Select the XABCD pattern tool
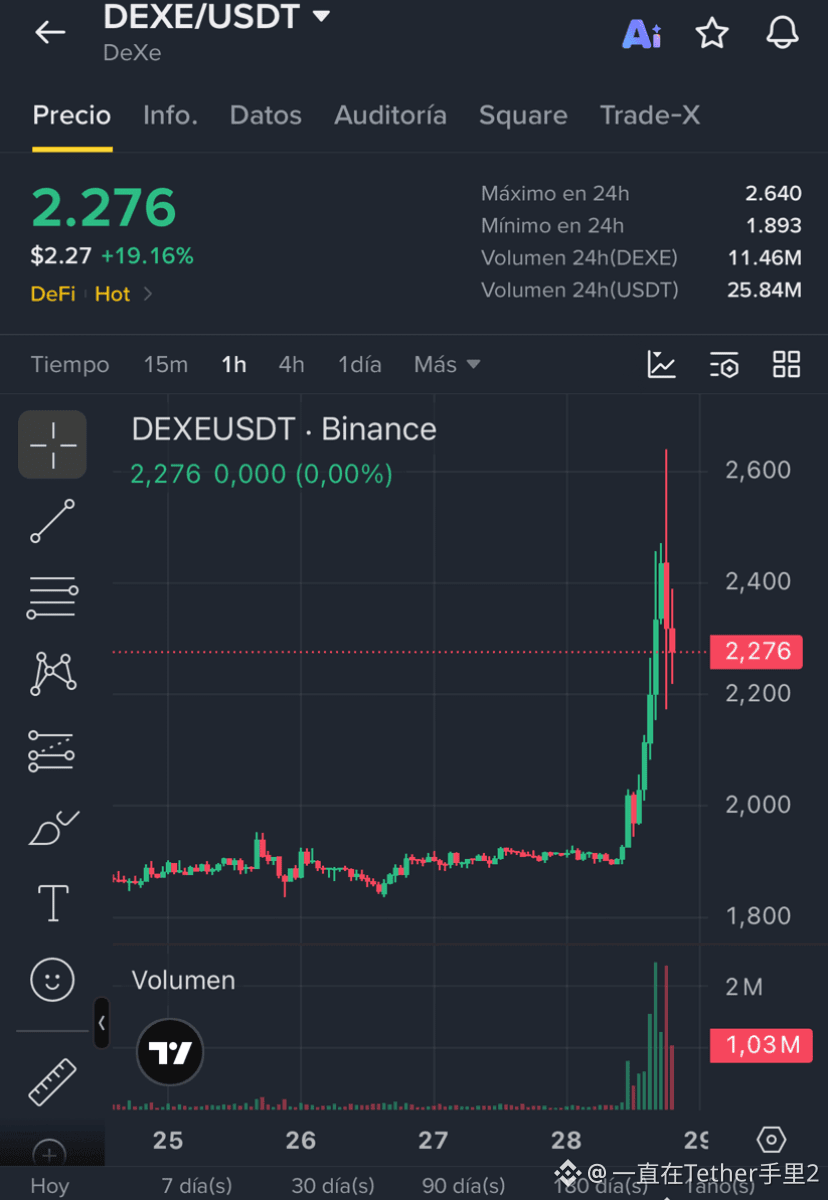828x1200 pixels. coord(53,674)
